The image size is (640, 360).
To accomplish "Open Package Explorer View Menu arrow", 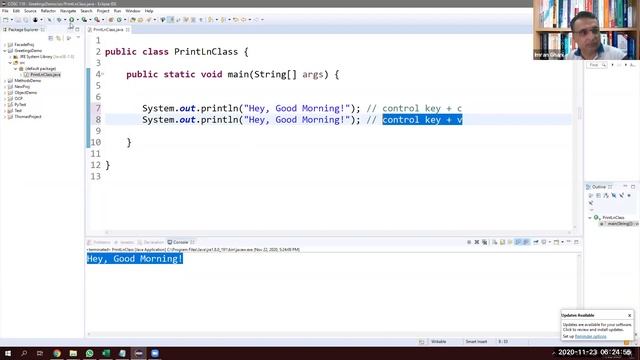I will (78, 38).
